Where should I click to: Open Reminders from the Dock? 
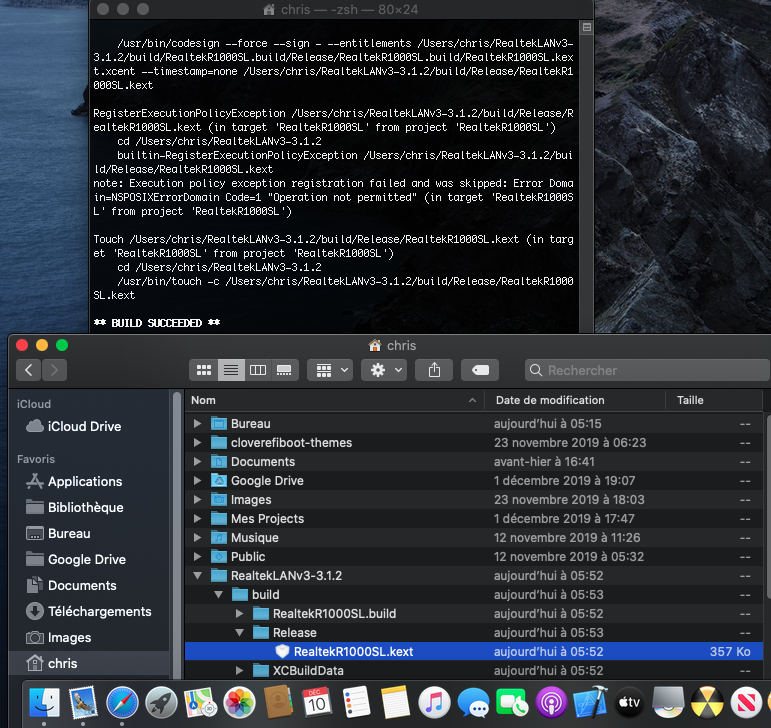point(356,702)
